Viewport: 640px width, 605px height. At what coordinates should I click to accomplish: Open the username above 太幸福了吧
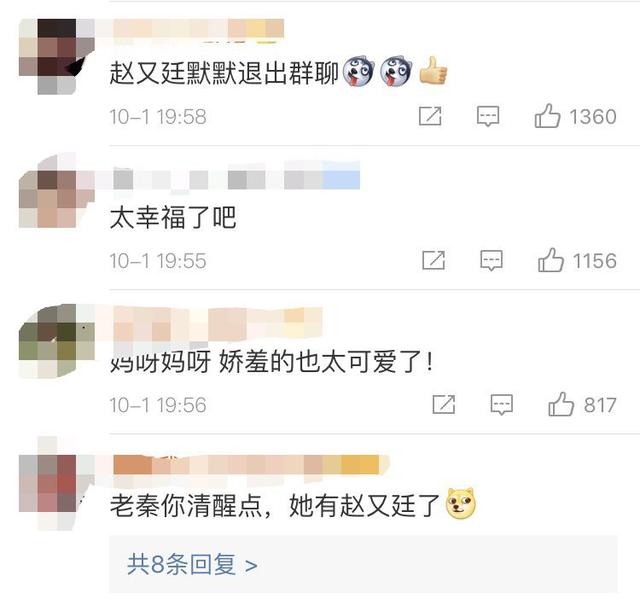point(236,176)
